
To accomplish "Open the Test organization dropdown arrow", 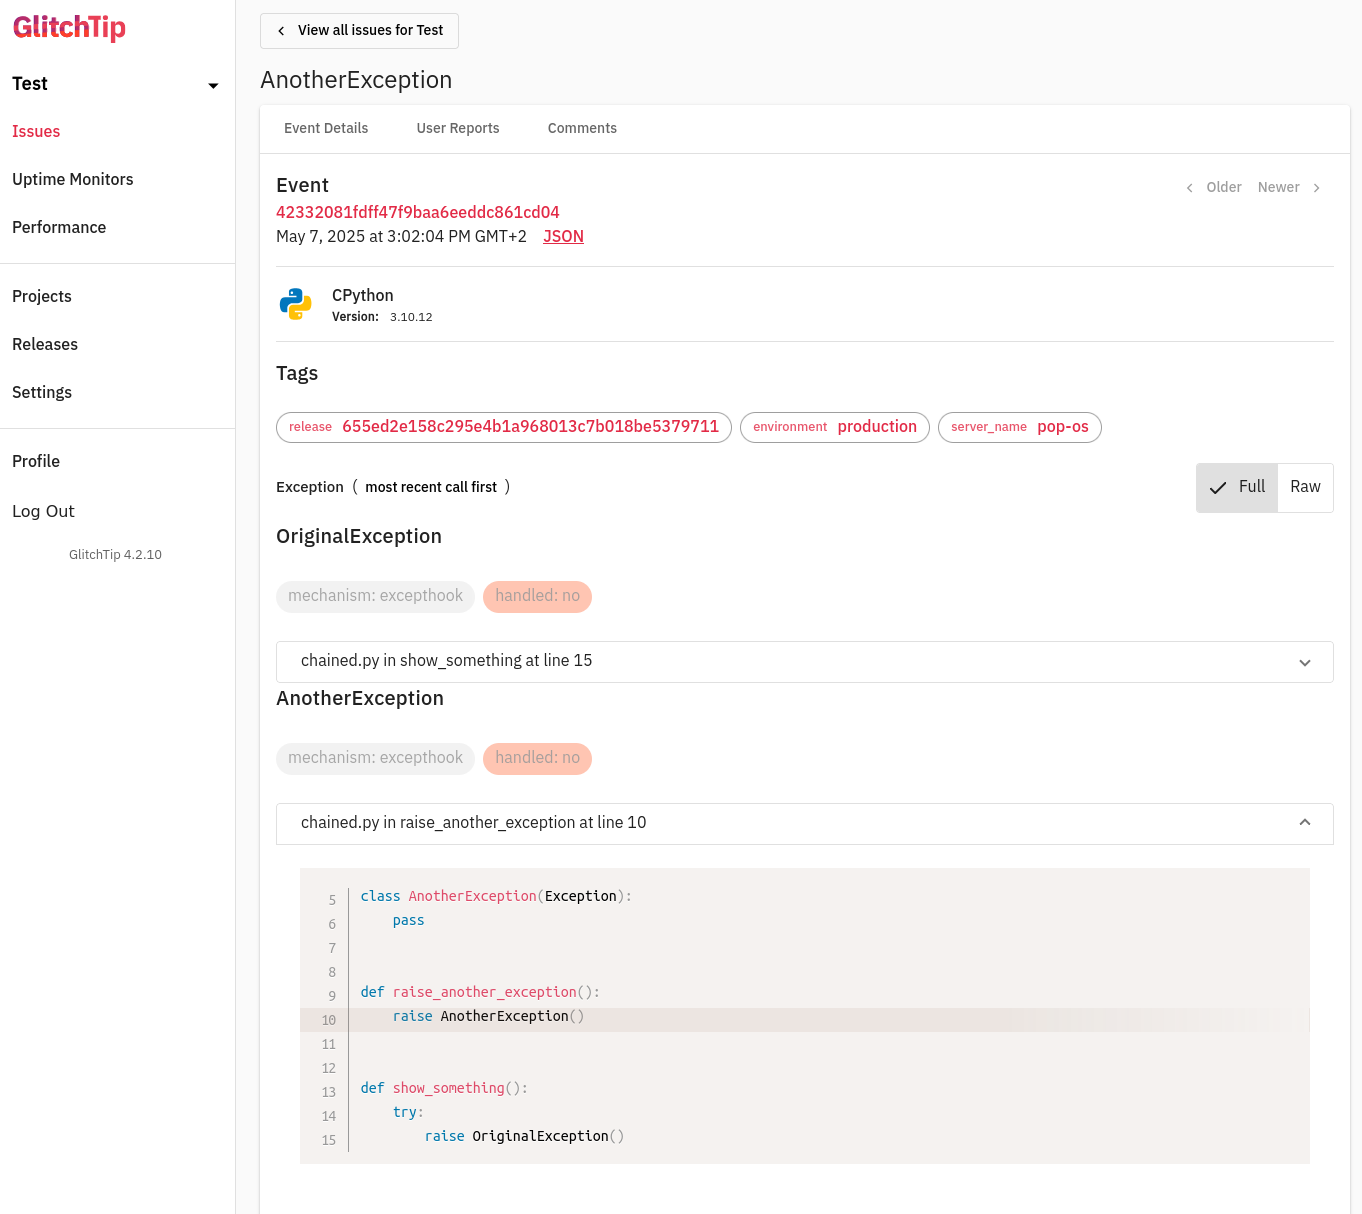I will pyautogui.click(x=213, y=86).
